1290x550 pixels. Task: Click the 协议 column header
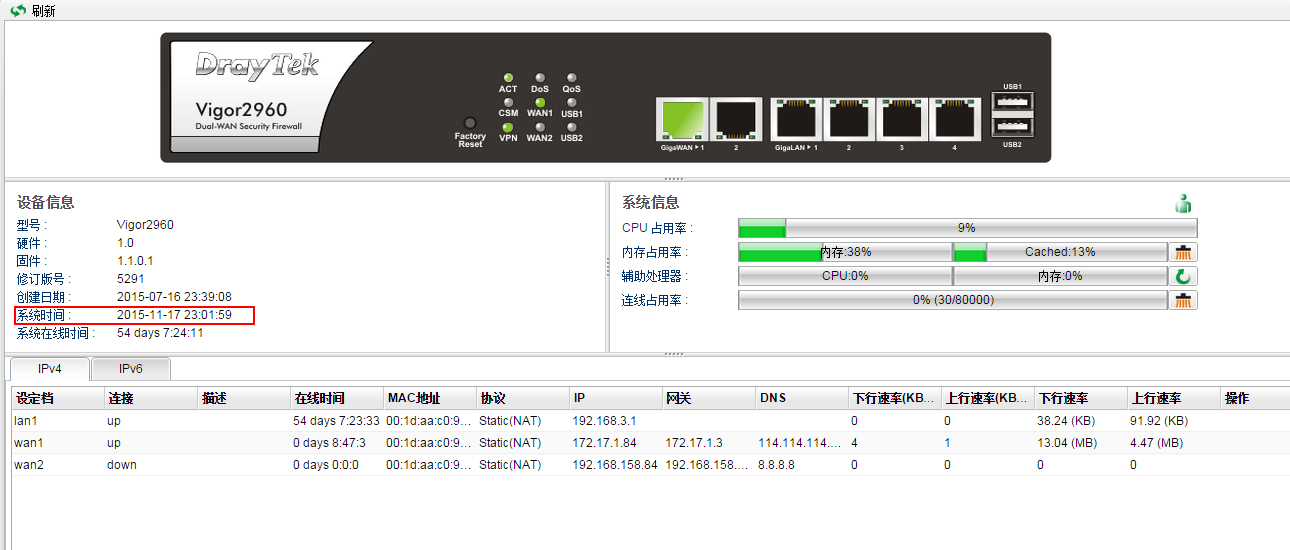(x=522, y=398)
